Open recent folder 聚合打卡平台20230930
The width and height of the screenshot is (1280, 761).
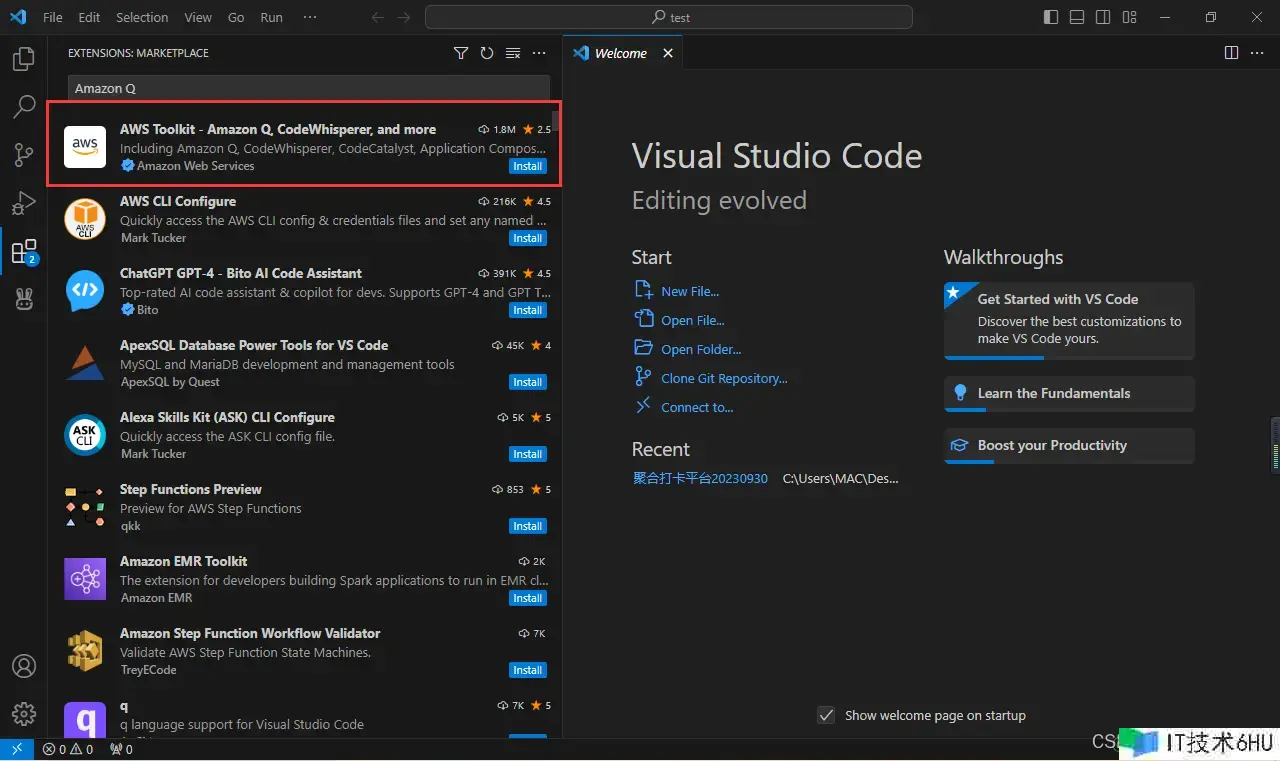[x=700, y=478]
